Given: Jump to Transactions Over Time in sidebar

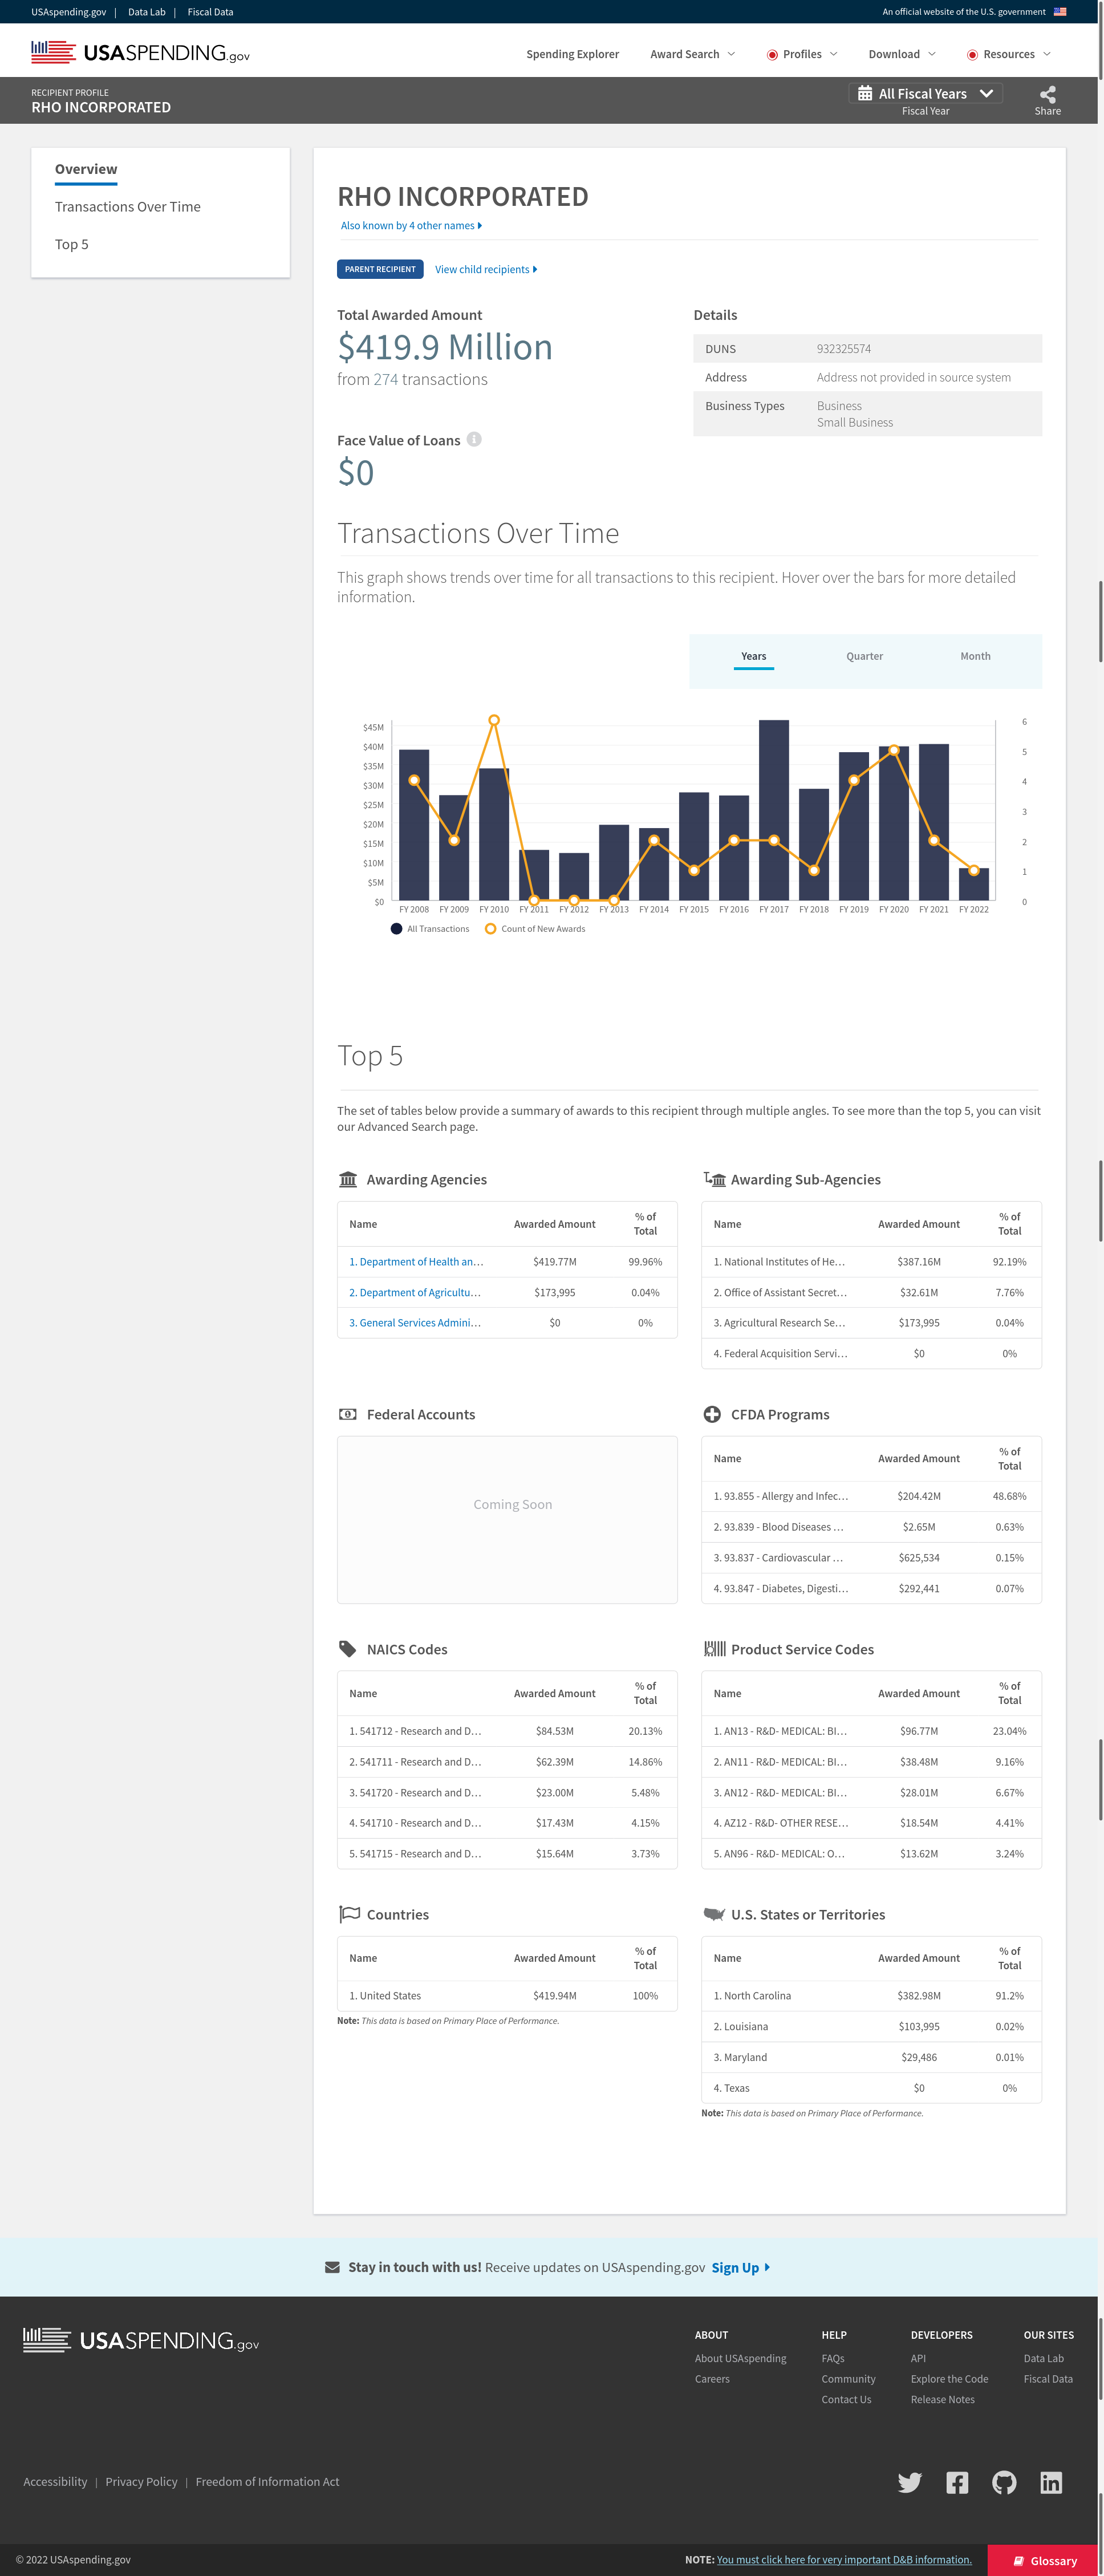Looking at the screenshot, I should (x=128, y=206).
